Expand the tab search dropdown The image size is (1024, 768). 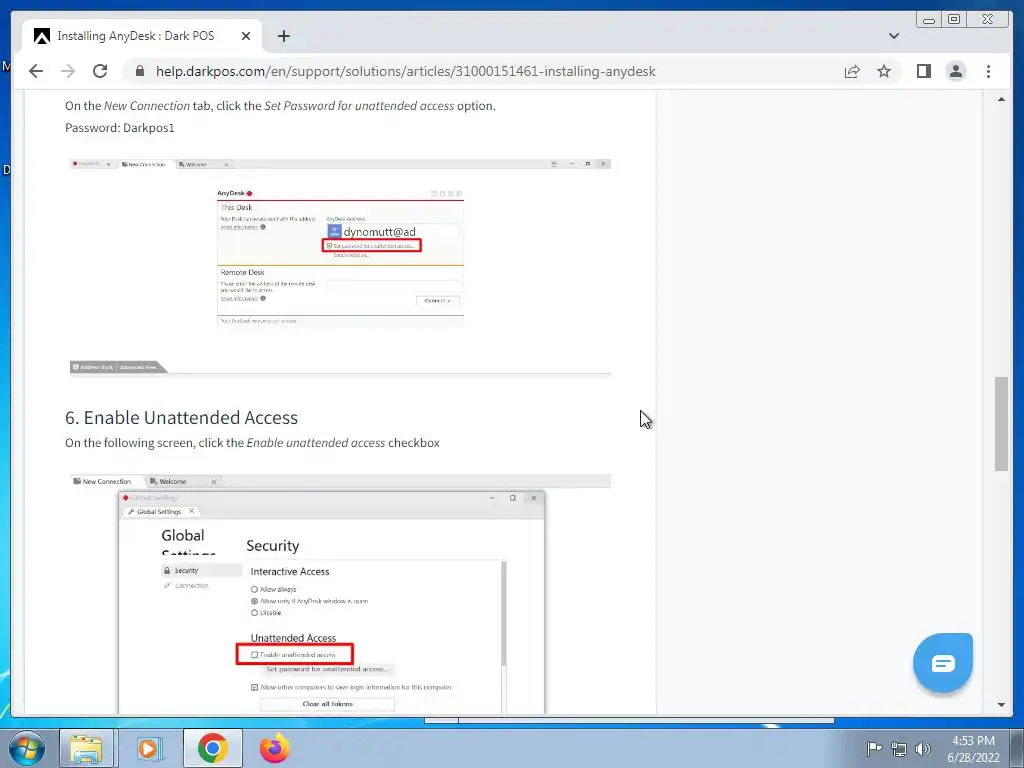click(x=894, y=36)
